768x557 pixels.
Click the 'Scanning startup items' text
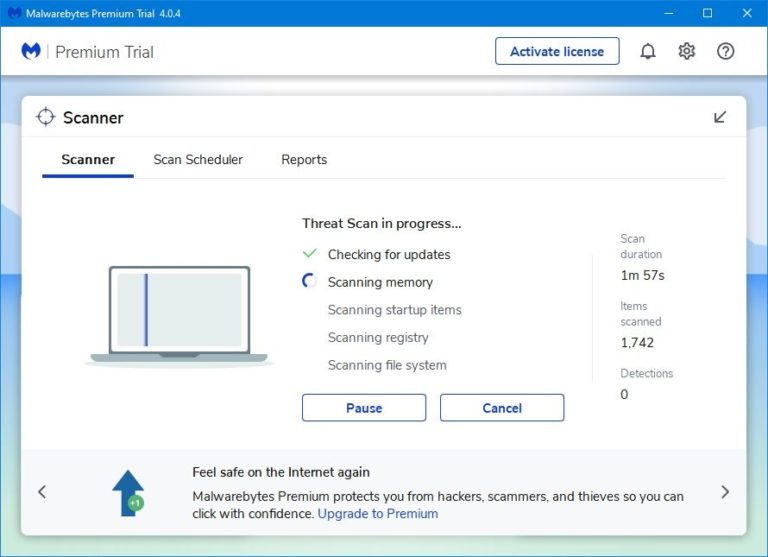(394, 310)
